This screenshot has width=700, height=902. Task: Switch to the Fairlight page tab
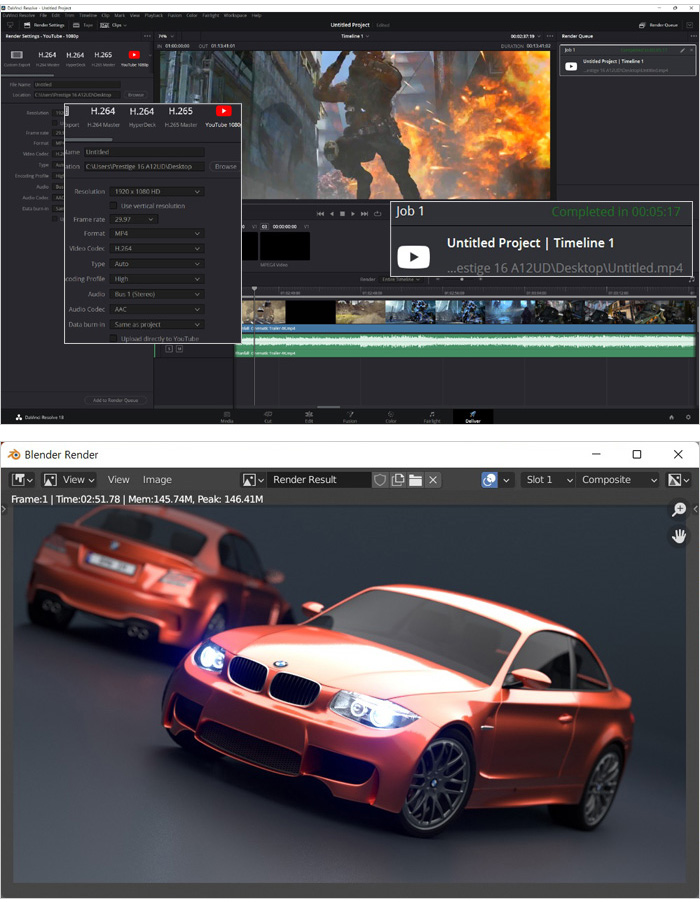(x=432, y=416)
